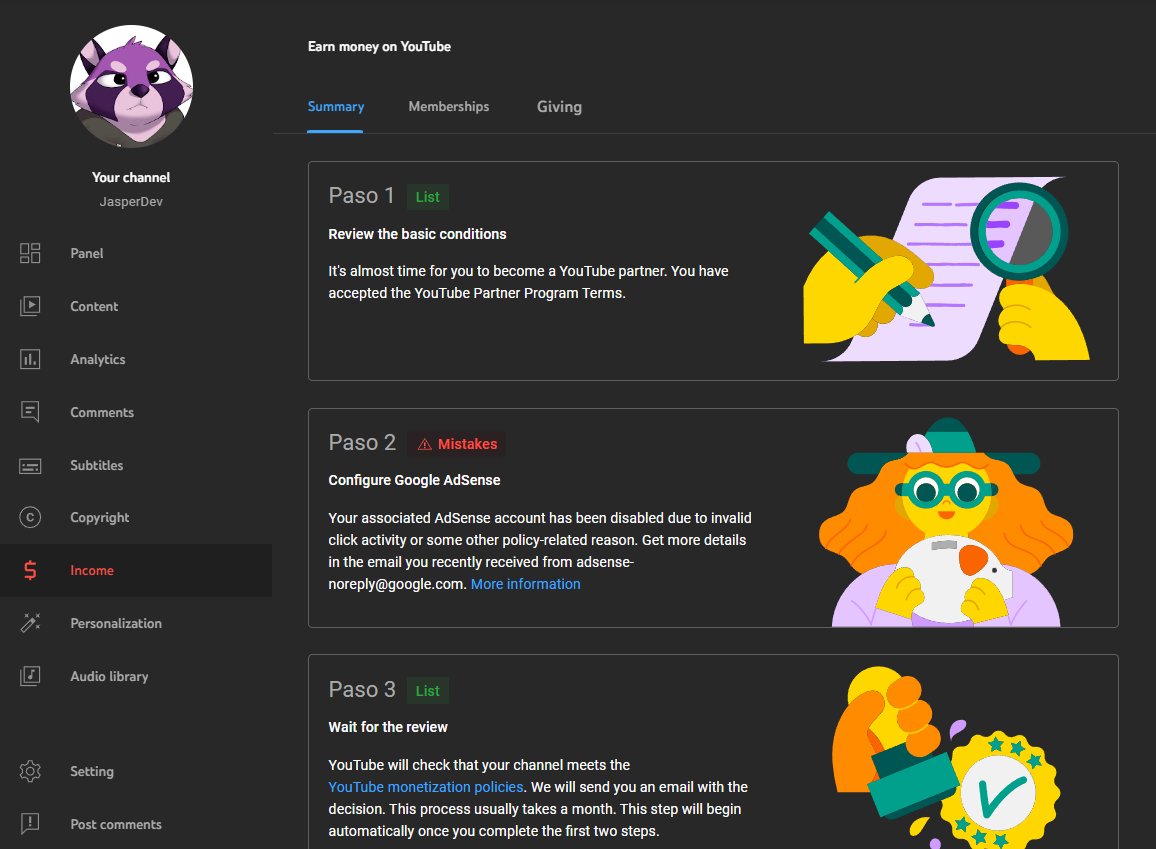Screen dimensions: 1156x849
Task: Open Personalization label in sidebar
Action: click(116, 623)
